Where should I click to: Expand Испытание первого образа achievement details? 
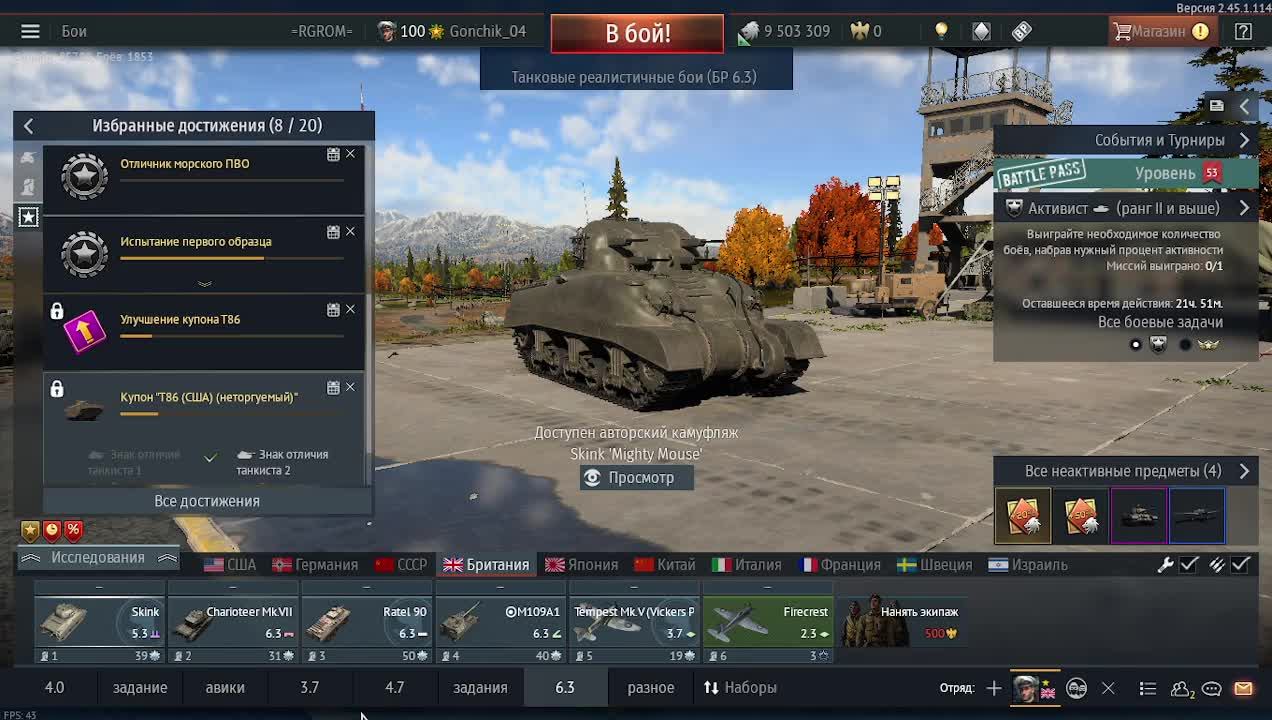(204, 283)
